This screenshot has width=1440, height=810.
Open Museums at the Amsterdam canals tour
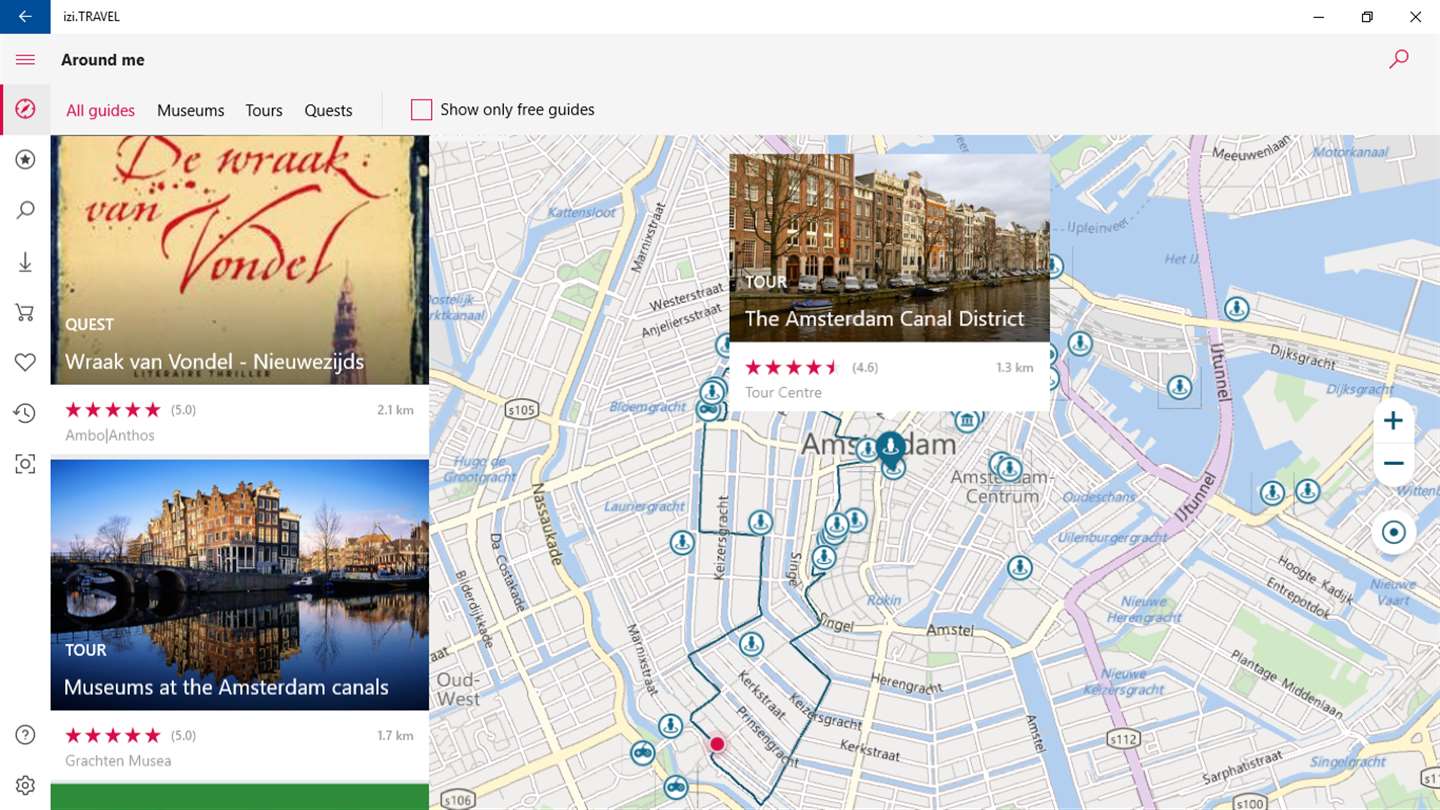click(240, 585)
